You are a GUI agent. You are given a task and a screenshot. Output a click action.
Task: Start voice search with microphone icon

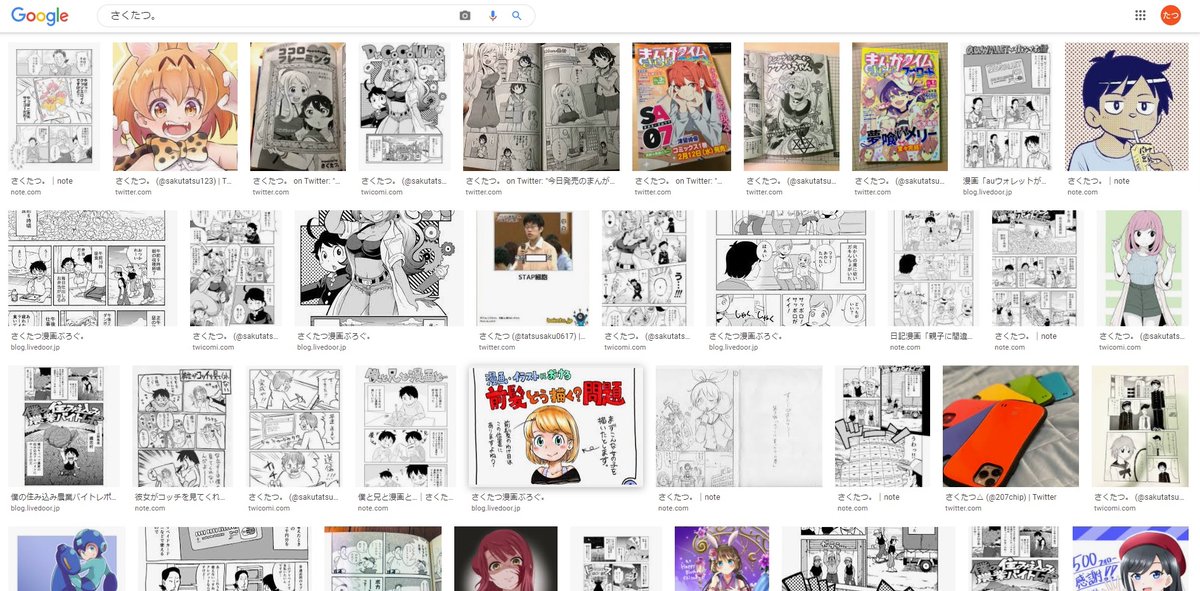pos(492,16)
